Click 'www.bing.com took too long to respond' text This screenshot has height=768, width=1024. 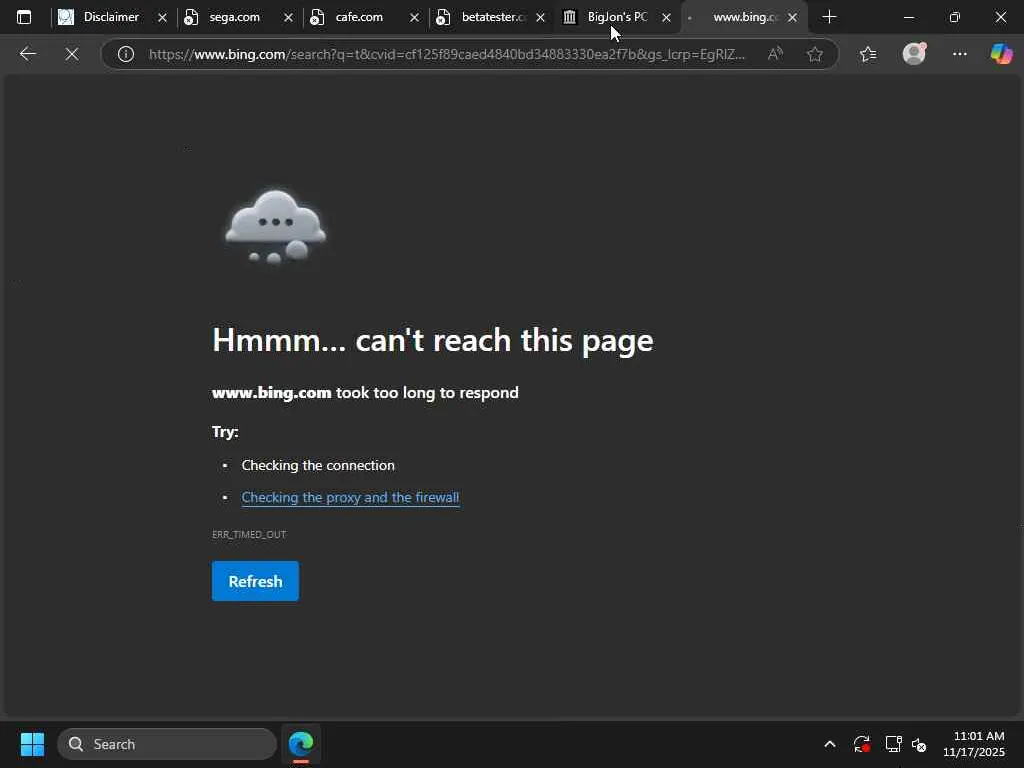pyautogui.click(x=365, y=392)
